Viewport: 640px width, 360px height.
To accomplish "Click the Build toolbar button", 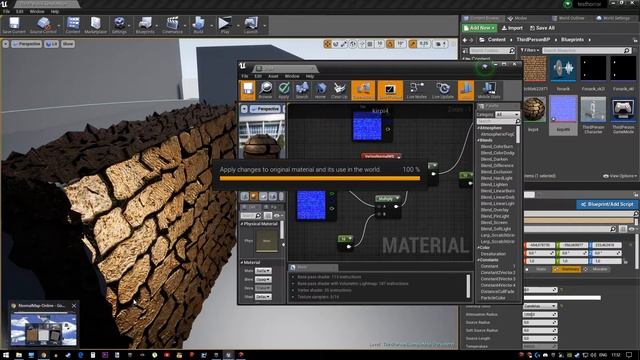I will pyautogui.click(x=198, y=24).
